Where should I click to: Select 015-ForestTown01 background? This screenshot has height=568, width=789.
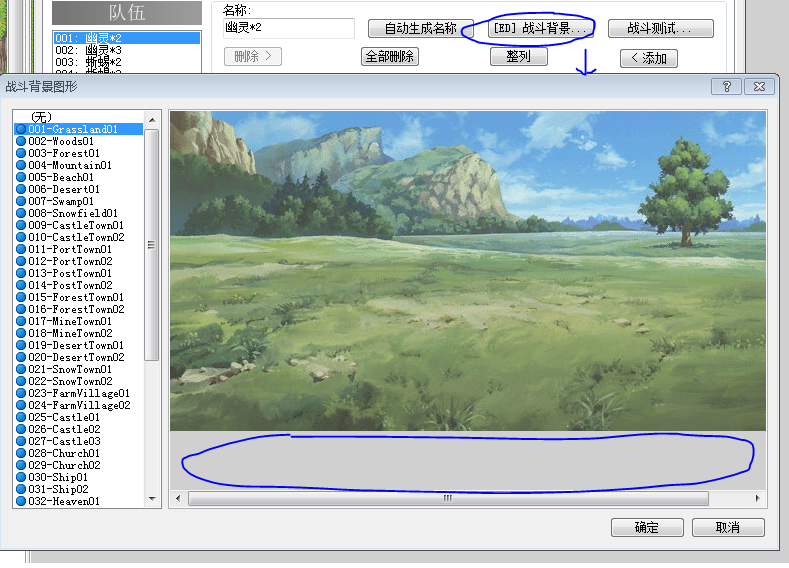78,297
